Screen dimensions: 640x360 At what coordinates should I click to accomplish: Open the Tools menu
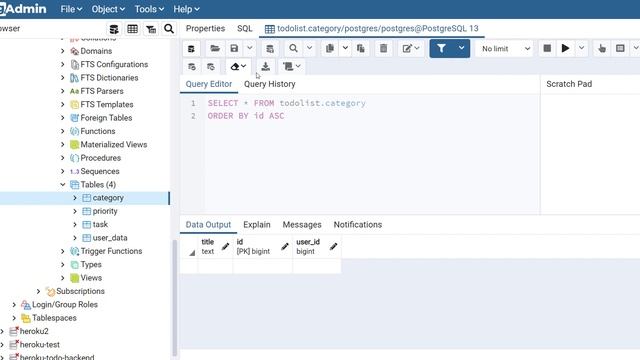click(x=149, y=9)
